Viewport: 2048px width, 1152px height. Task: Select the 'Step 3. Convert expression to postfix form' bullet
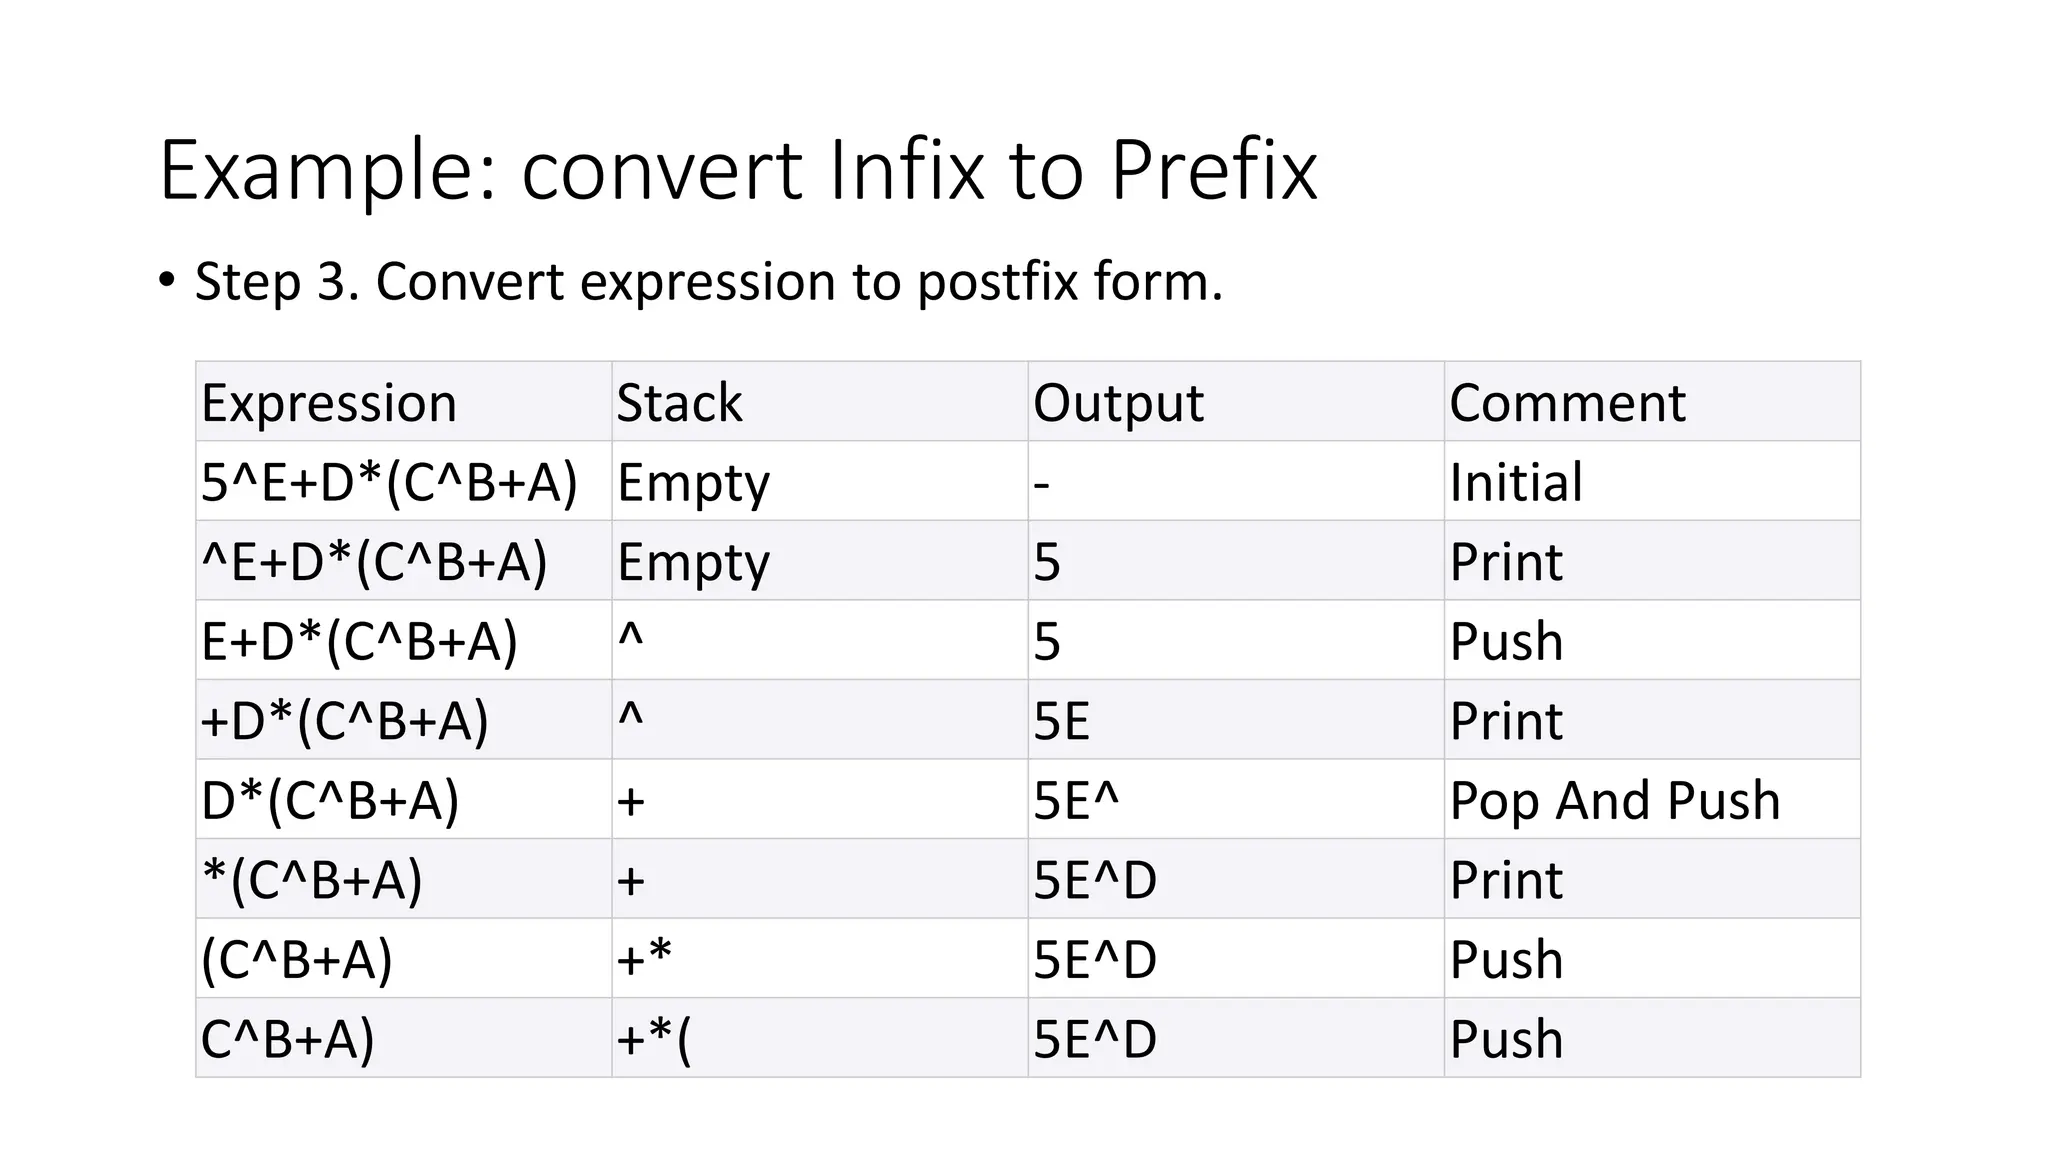tap(708, 281)
